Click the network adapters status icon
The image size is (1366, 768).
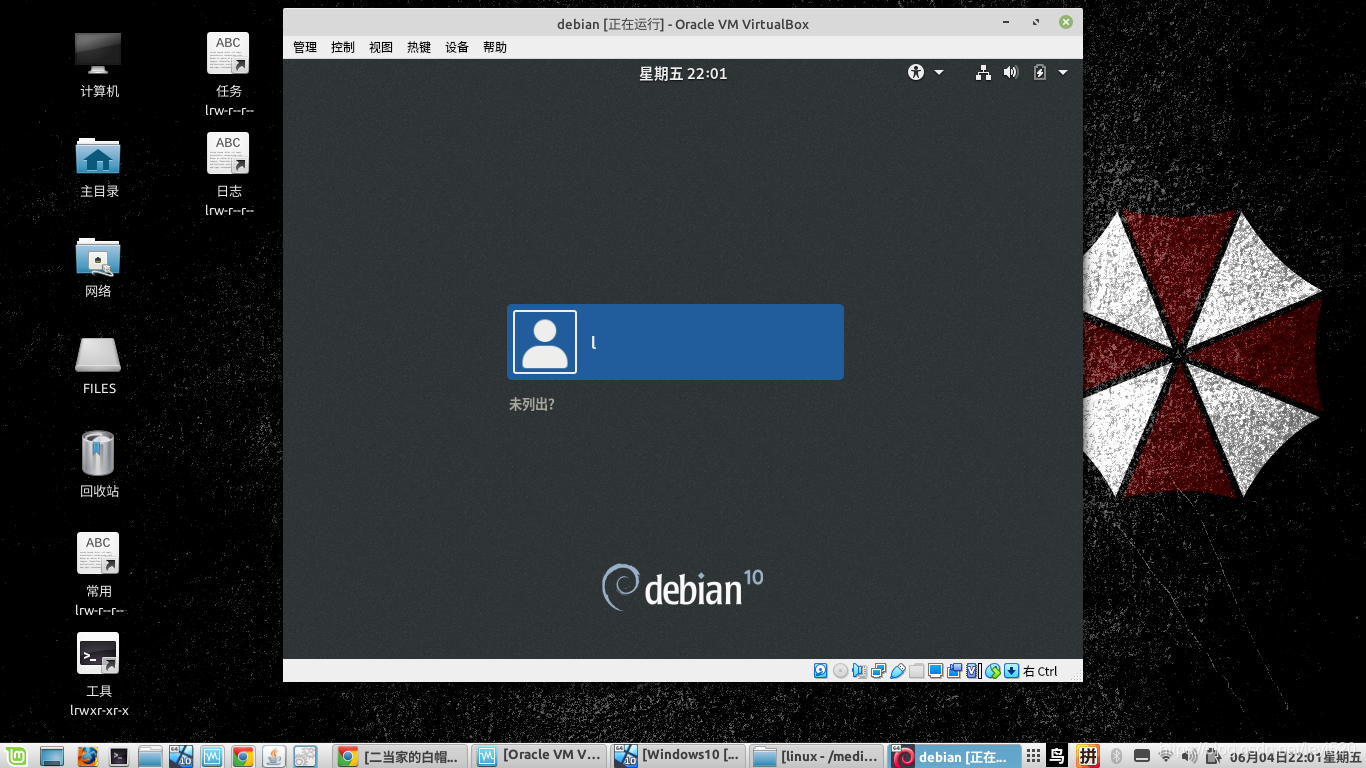coord(879,671)
